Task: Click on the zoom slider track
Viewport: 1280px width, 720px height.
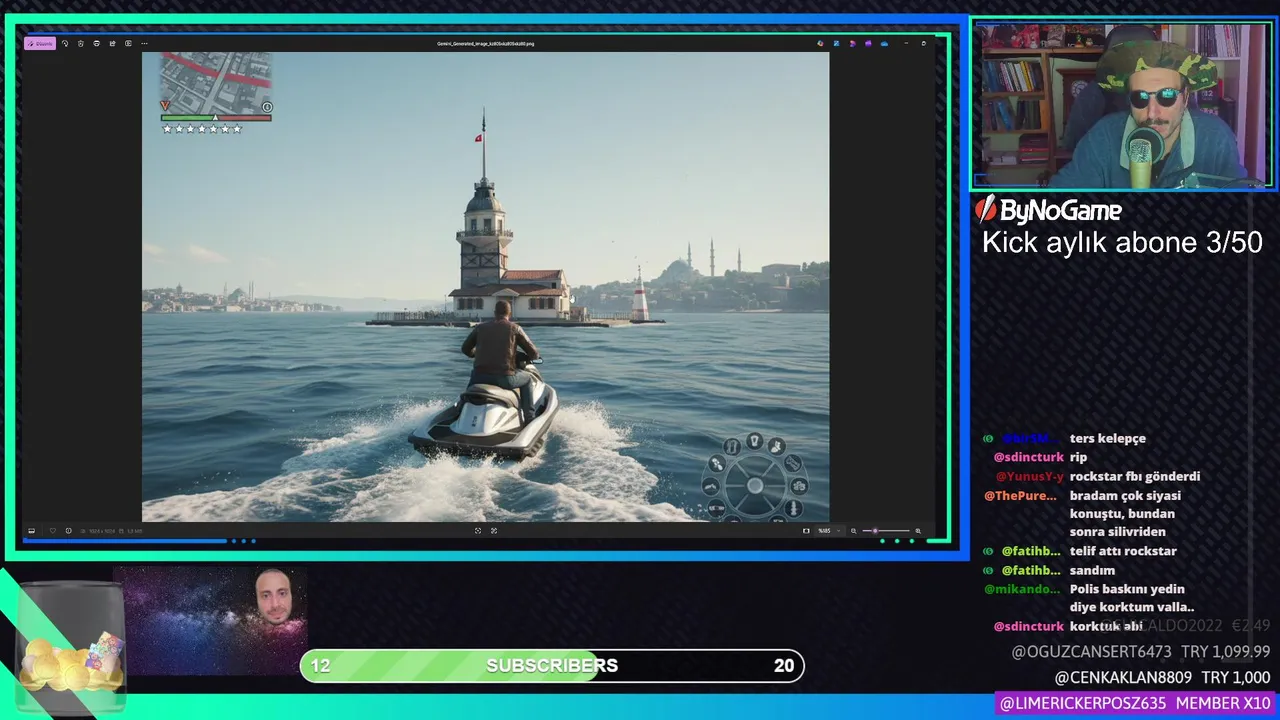Action: pos(886,531)
